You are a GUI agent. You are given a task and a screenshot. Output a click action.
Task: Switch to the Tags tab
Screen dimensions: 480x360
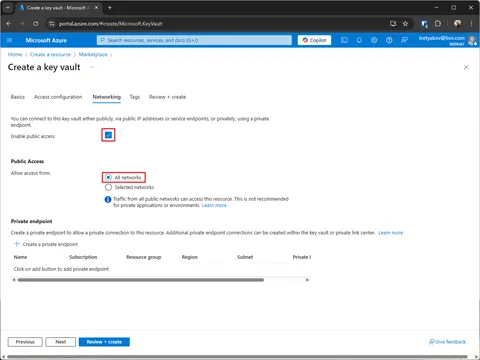[x=135, y=97]
